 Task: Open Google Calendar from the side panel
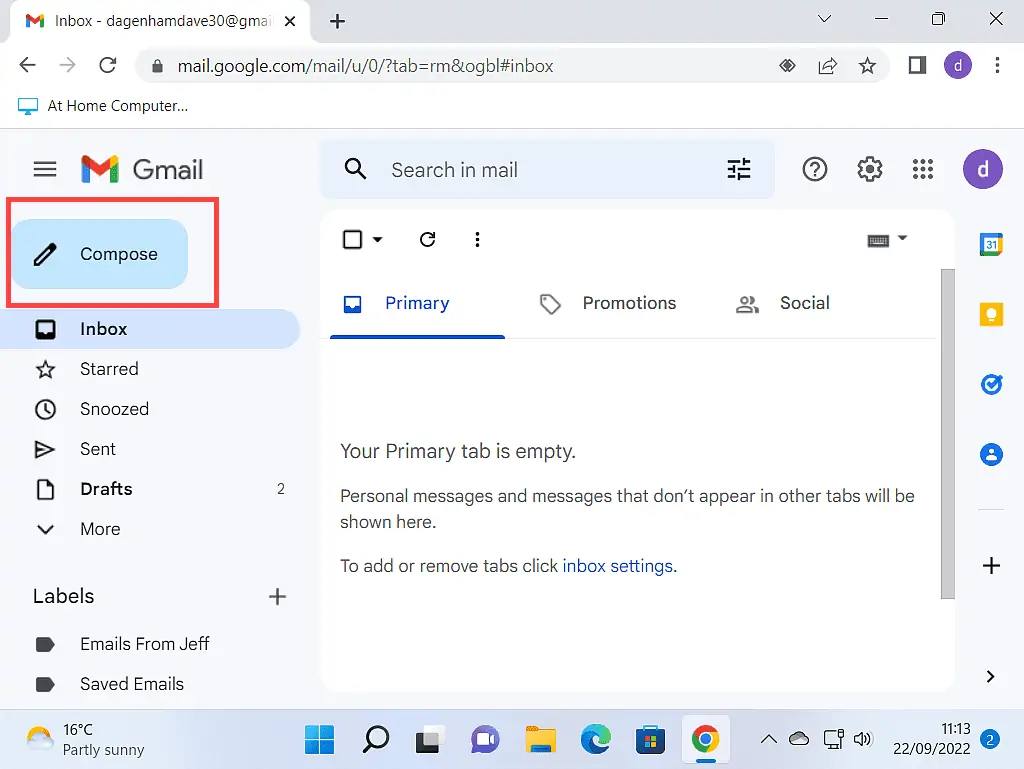pos(991,243)
